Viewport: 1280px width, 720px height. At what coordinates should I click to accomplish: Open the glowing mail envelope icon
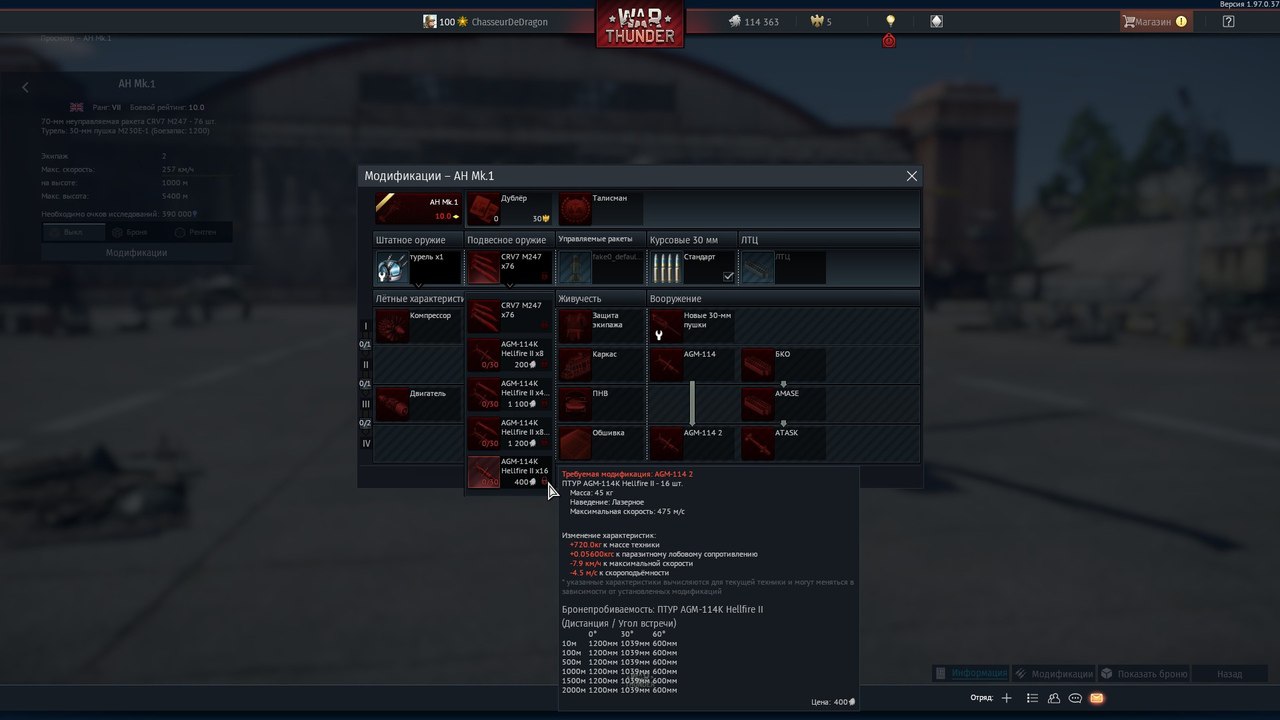pos(1097,698)
